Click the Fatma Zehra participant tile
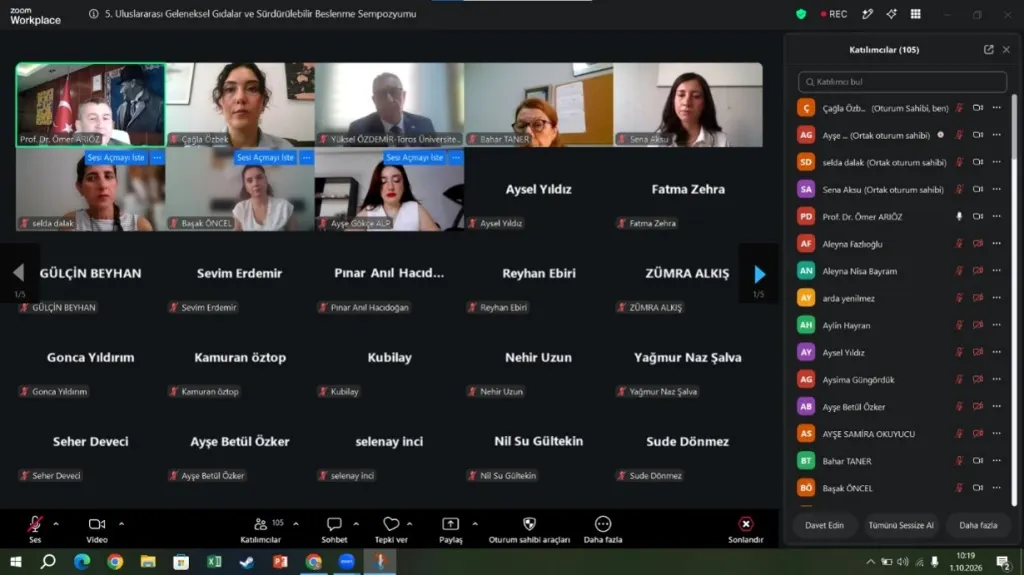Screen dimensions: 1024x575 [688, 189]
